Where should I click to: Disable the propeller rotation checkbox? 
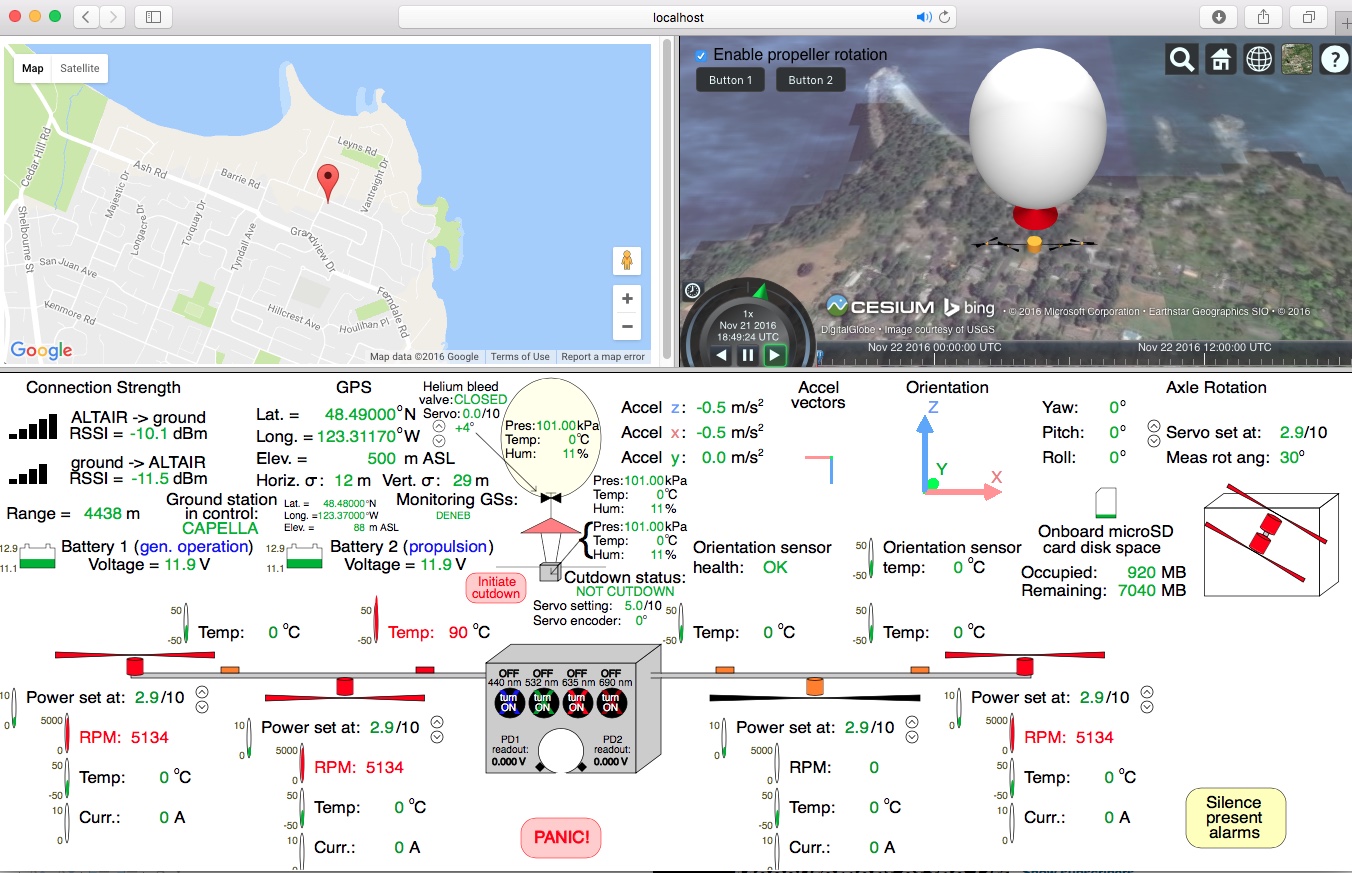pos(701,55)
